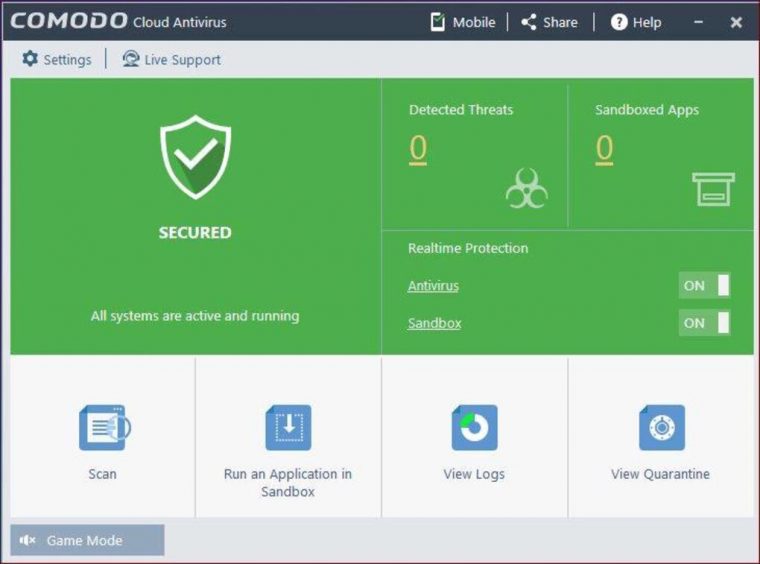This screenshot has height=564, width=760.
Task: Open the Antivirus link
Action: [x=433, y=286]
